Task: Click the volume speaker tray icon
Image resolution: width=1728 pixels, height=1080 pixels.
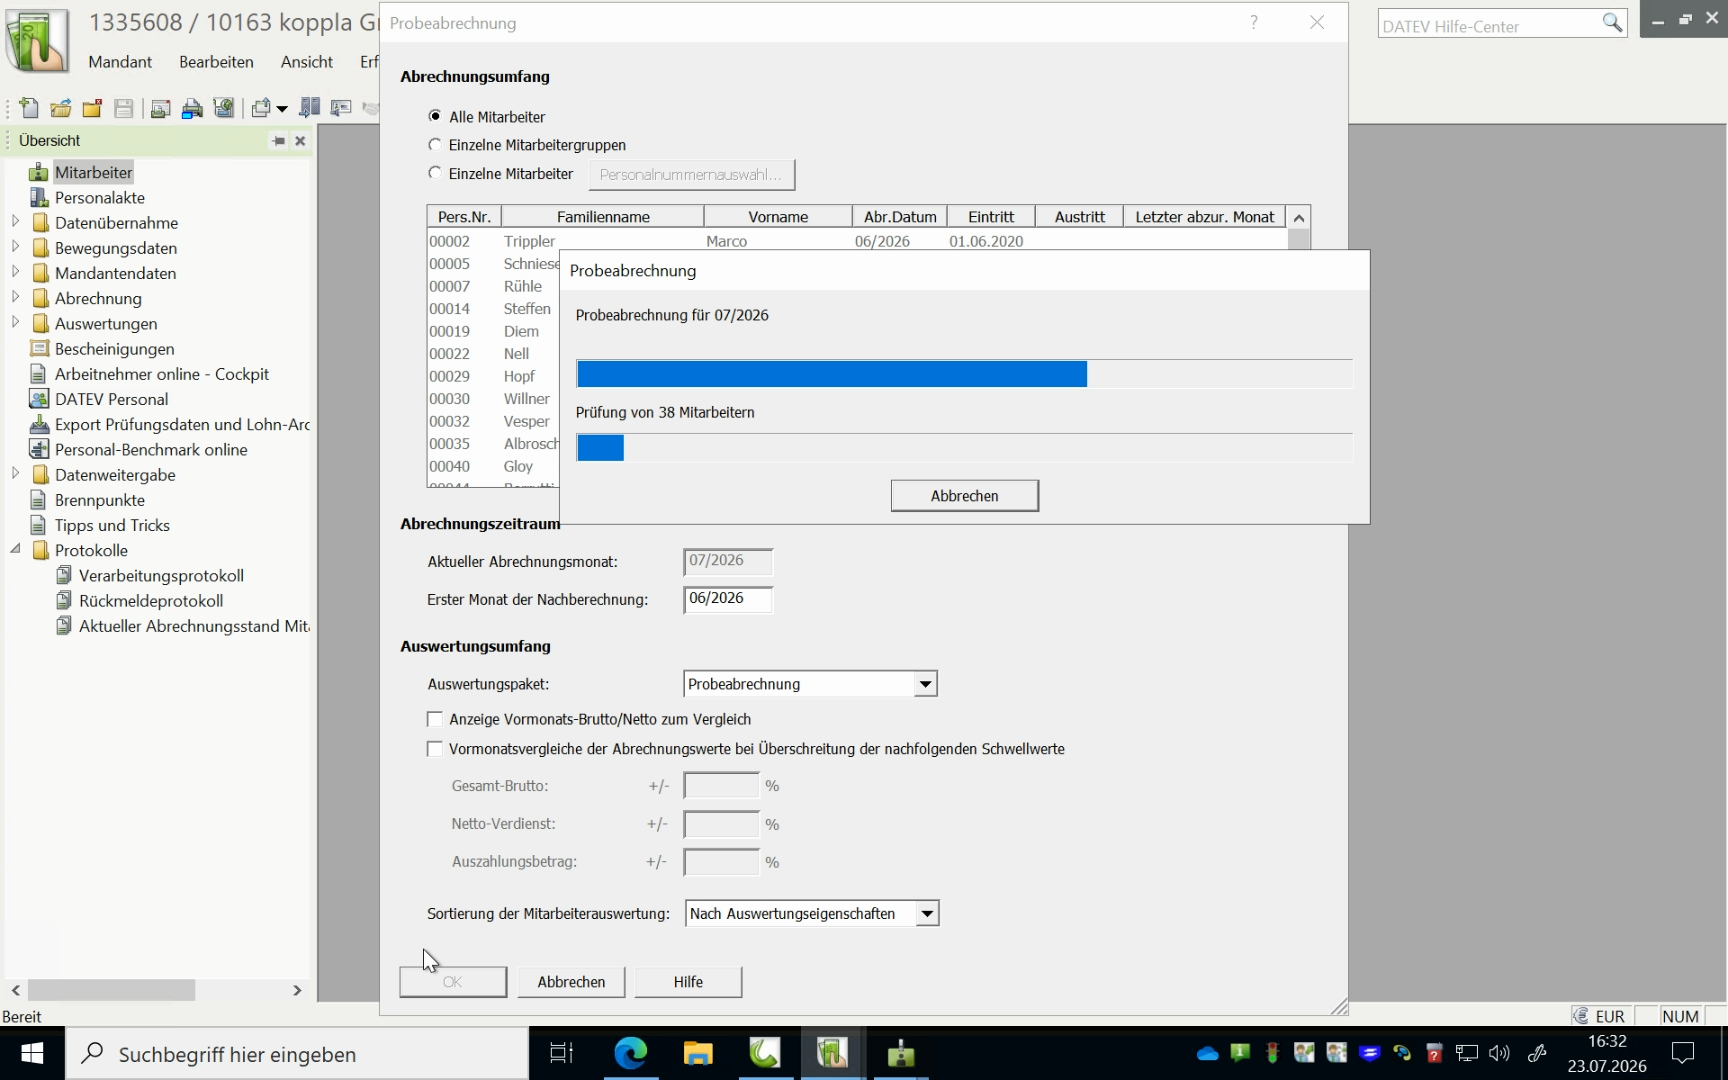Action: pos(1498,1053)
